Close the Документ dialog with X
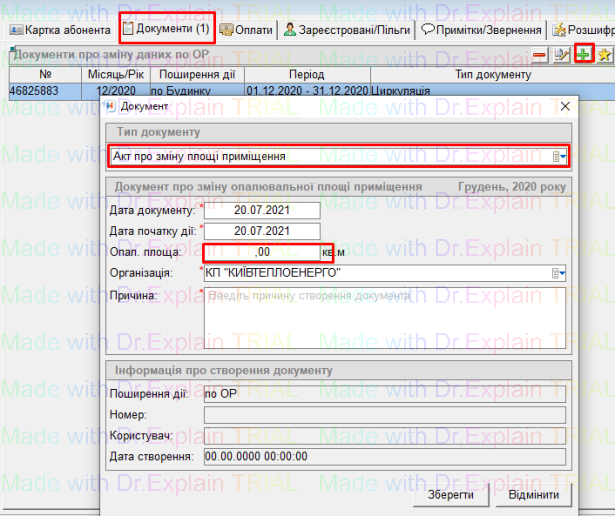 (563, 106)
